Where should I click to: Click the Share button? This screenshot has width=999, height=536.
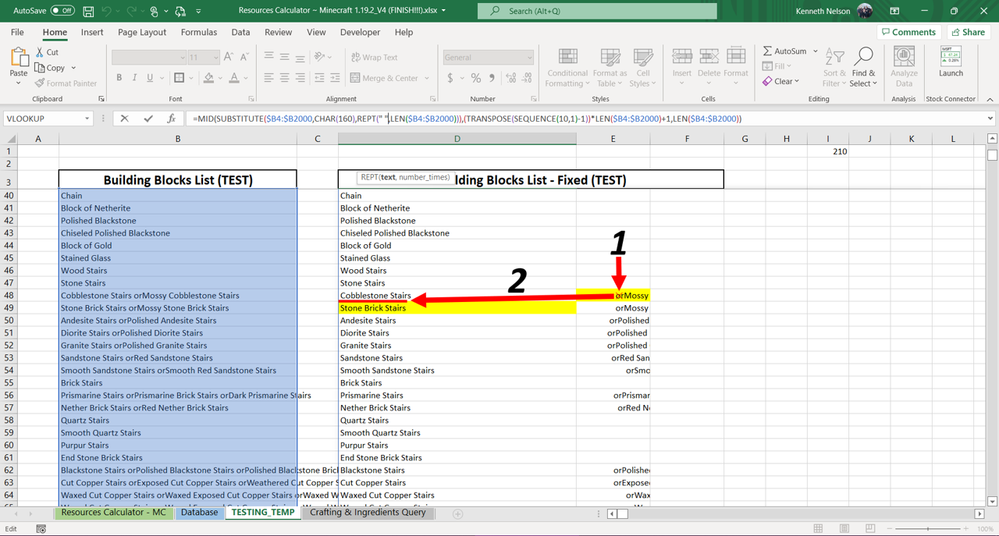[968, 32]
